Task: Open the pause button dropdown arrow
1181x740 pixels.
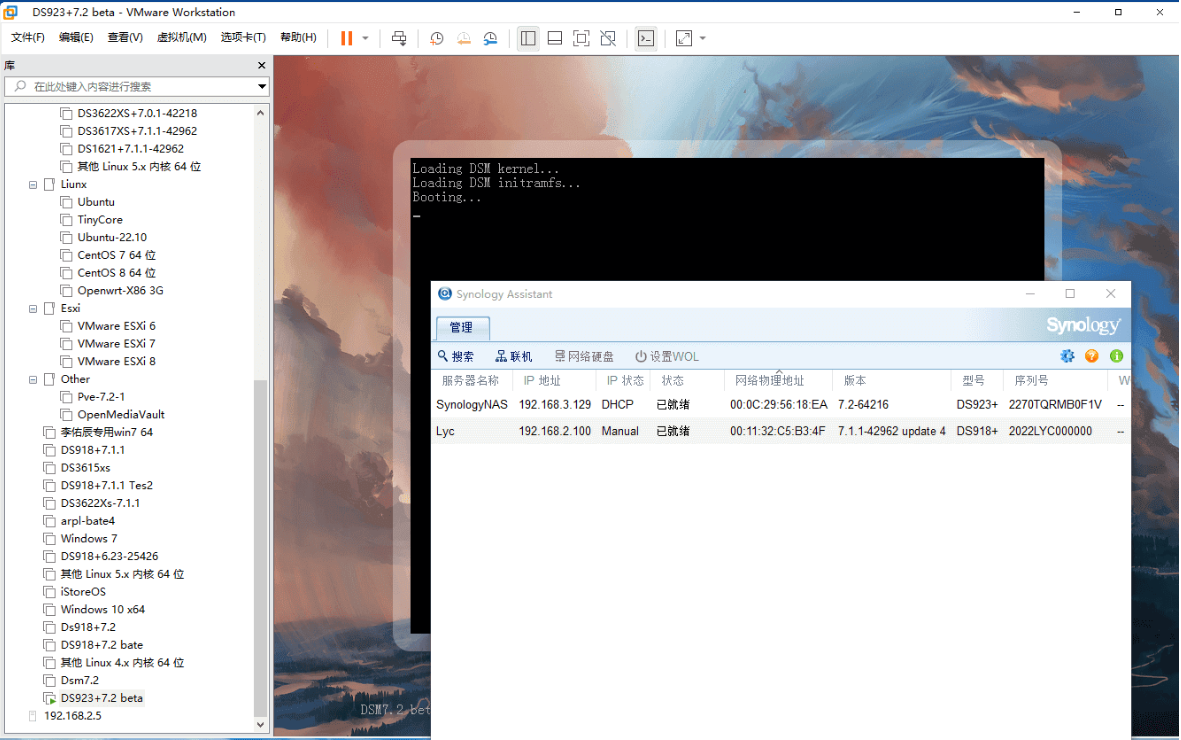Action: pos(365,38)
